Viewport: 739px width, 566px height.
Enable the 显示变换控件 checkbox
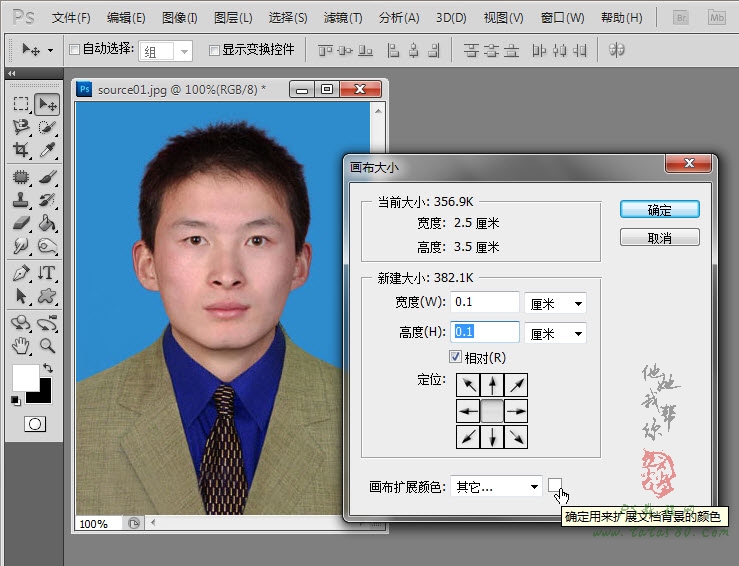point(214,49)
